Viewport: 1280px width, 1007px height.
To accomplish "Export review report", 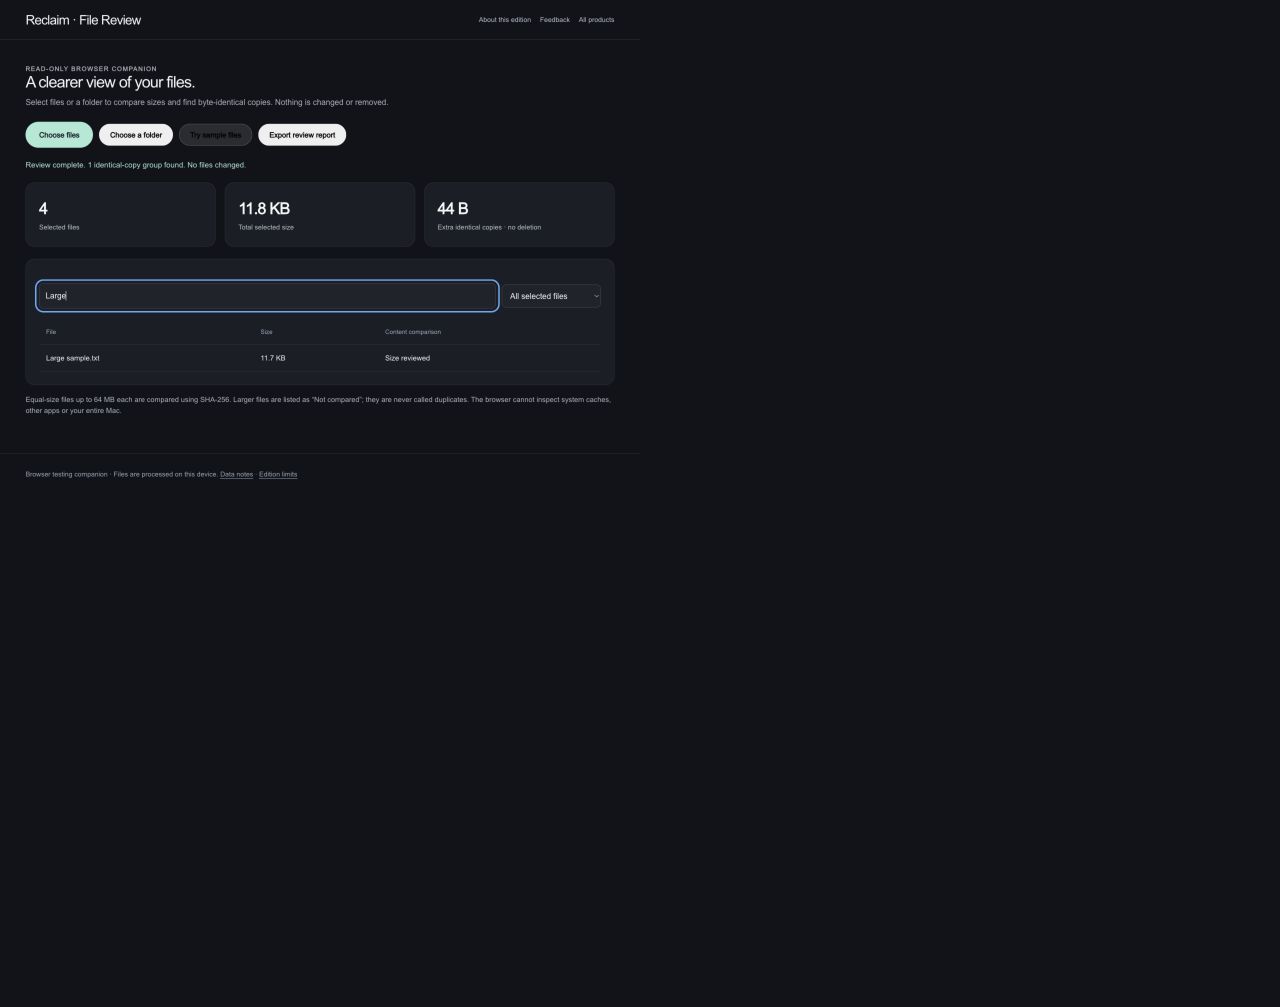I will (x=302, y=135).
